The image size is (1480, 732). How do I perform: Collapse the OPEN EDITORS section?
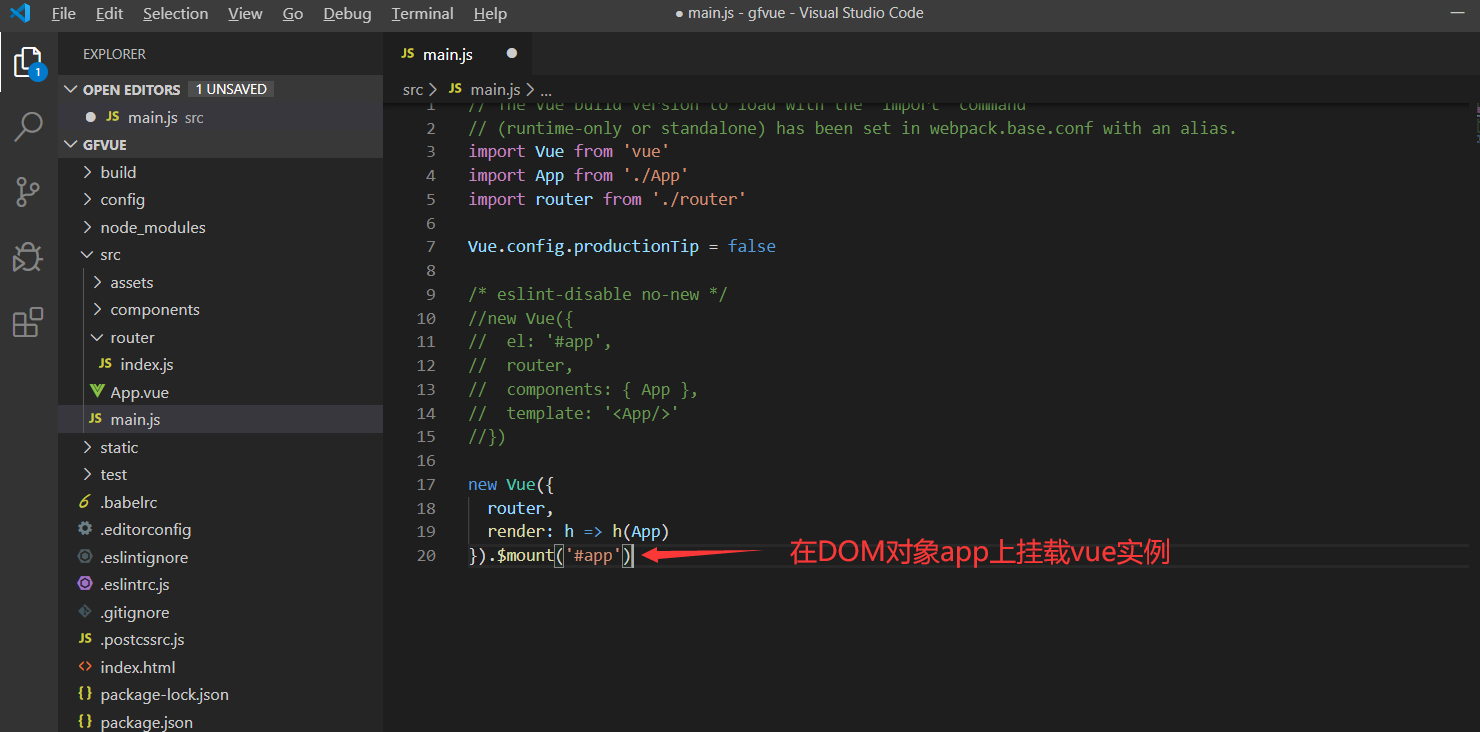tap(70, 89)
